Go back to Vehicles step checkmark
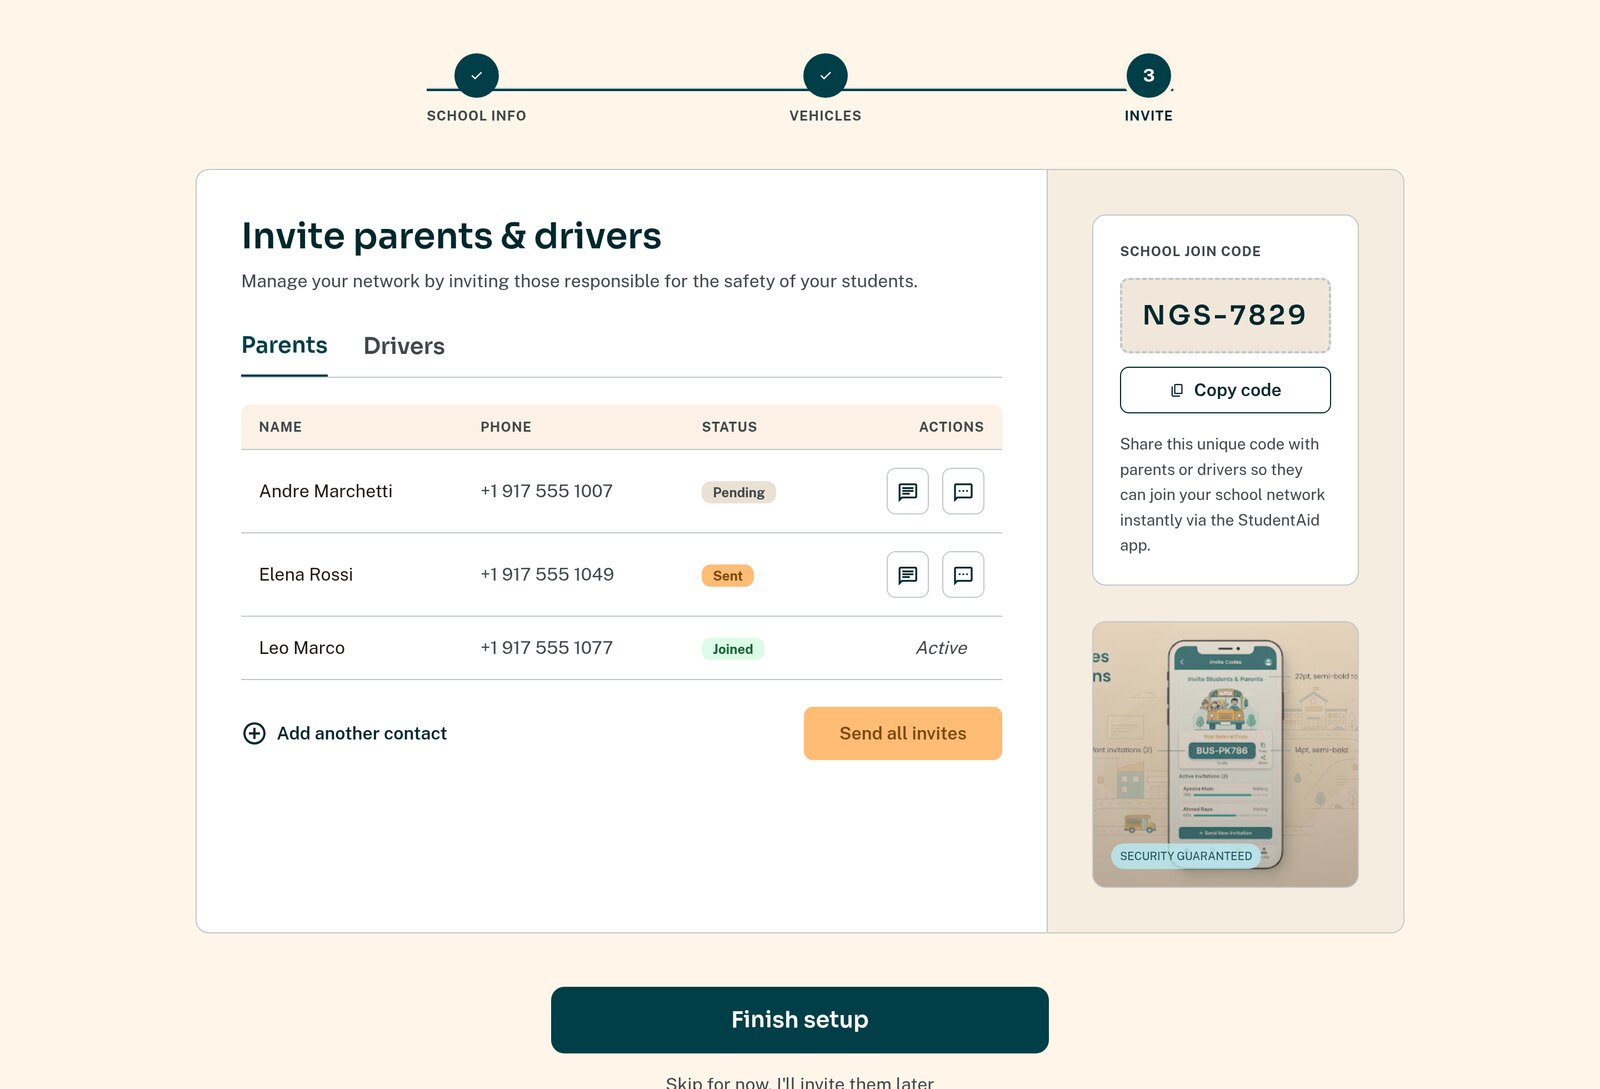 [x=825, y=75]
